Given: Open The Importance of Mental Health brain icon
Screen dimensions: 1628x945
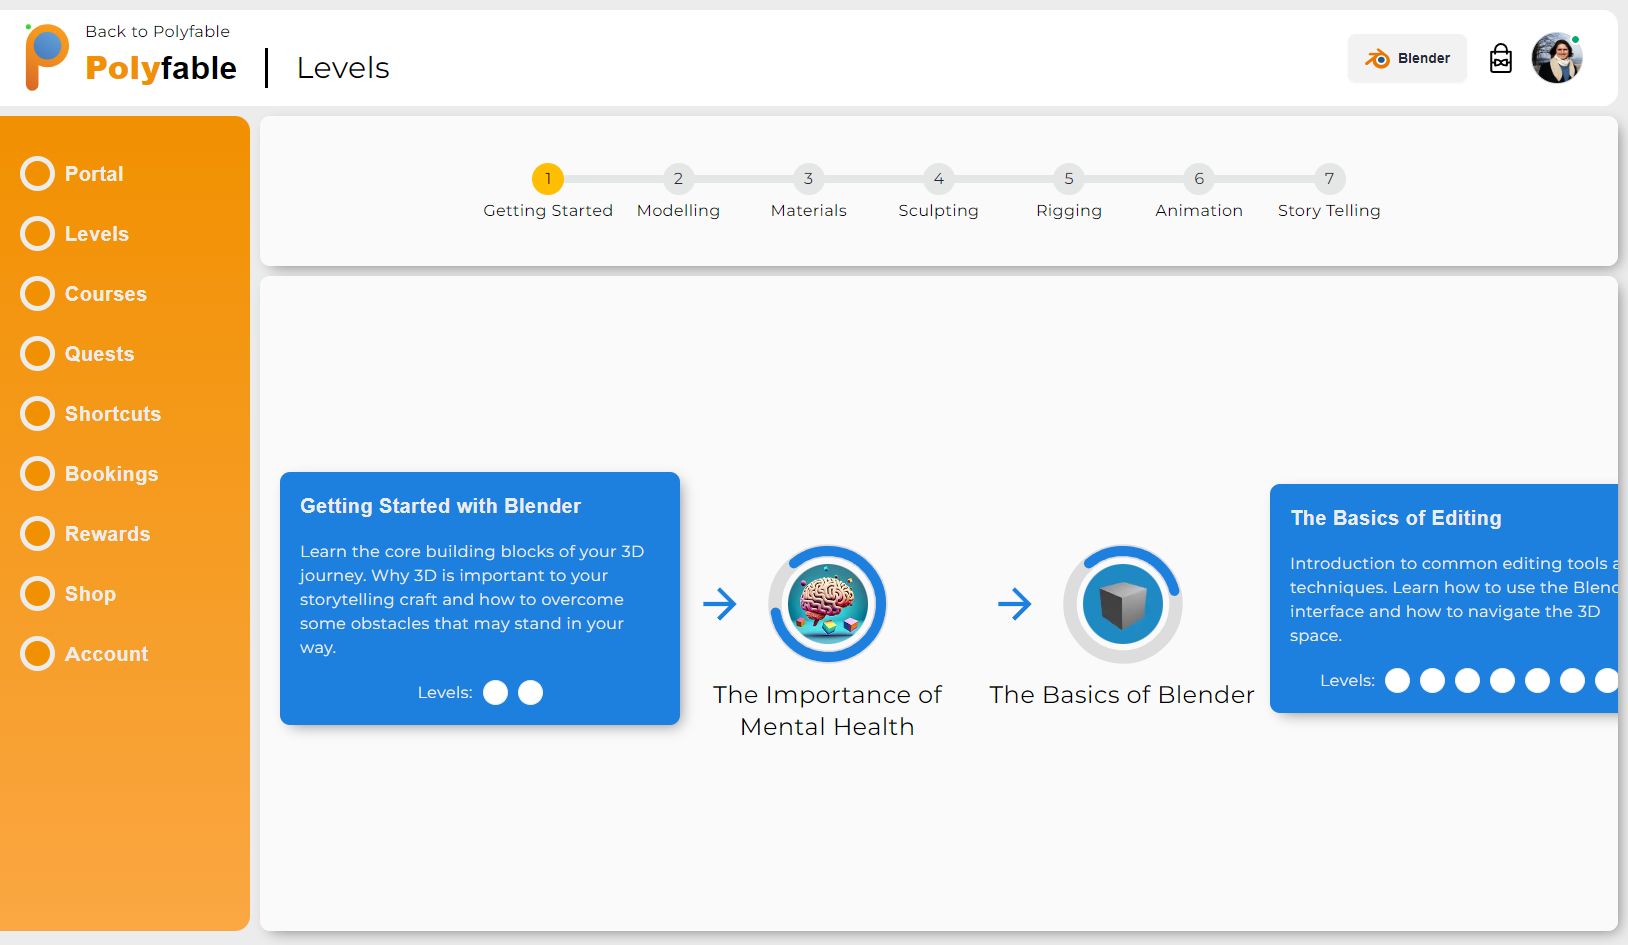Looking at the screenshot, I should (x=827, y=603).
